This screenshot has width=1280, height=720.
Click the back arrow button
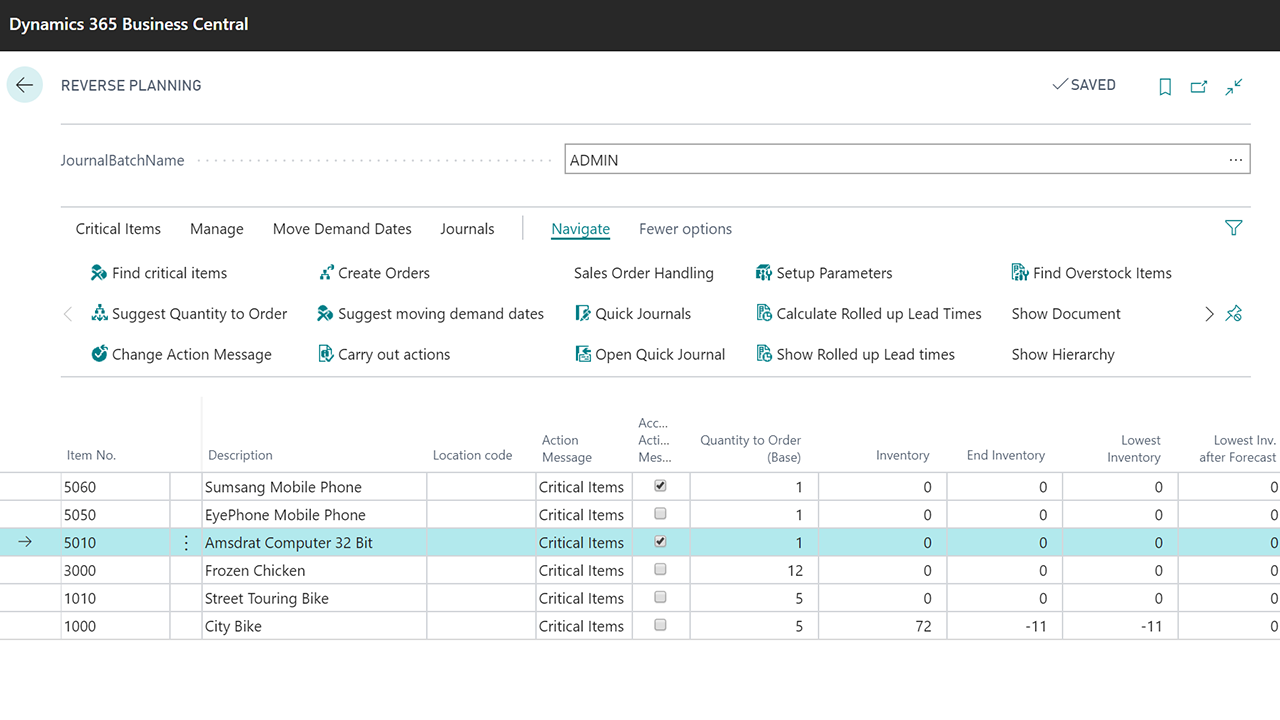(x=25, y=85)
